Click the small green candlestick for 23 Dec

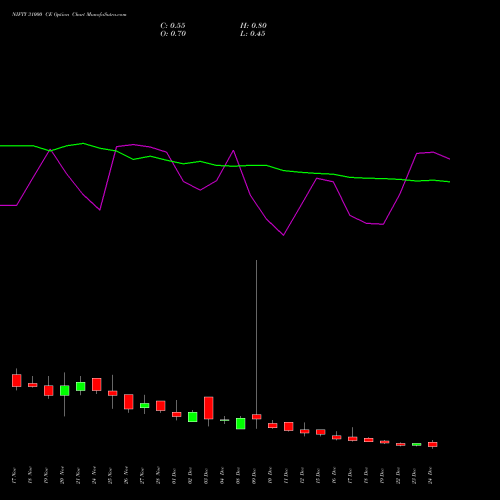click(417, 444)
